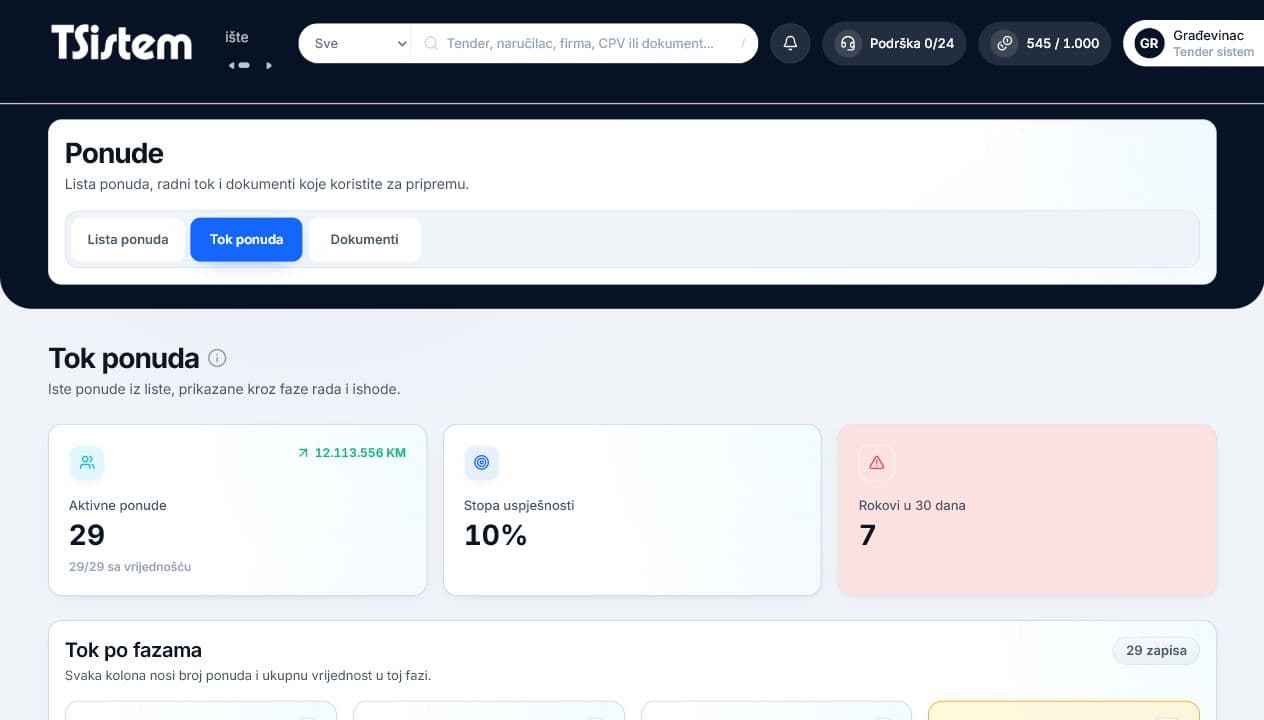Click the GR avatar circle

[1149, 44]
